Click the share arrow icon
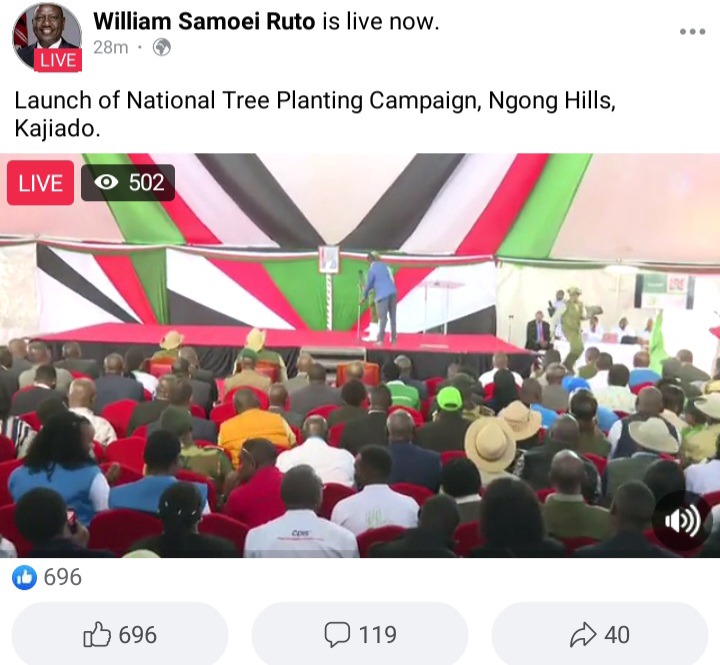This screenshot has width=720, height=665. [x=583, y=634]
